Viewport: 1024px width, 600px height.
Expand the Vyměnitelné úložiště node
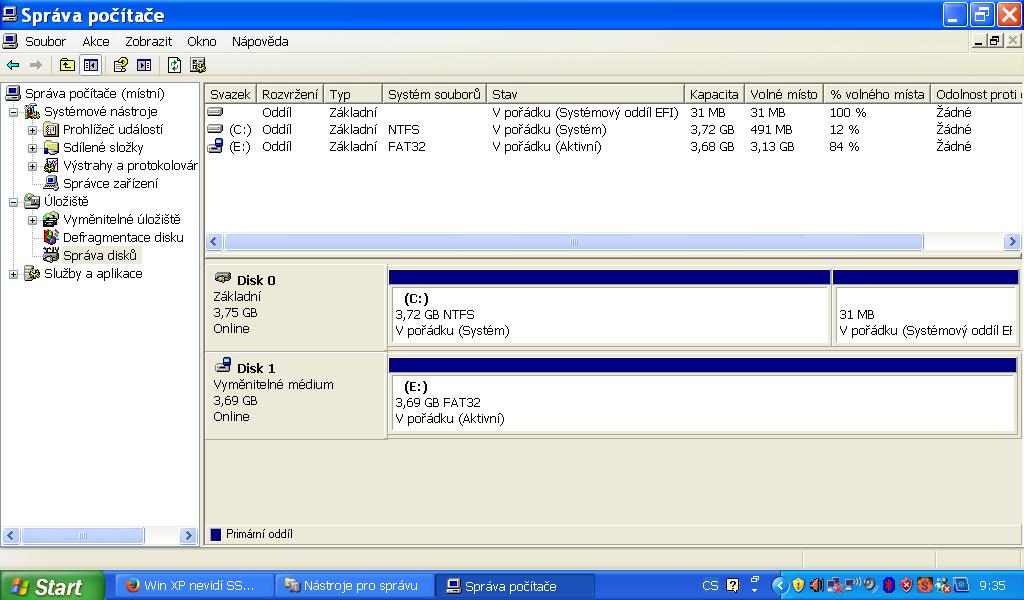(x=33, y=220)
